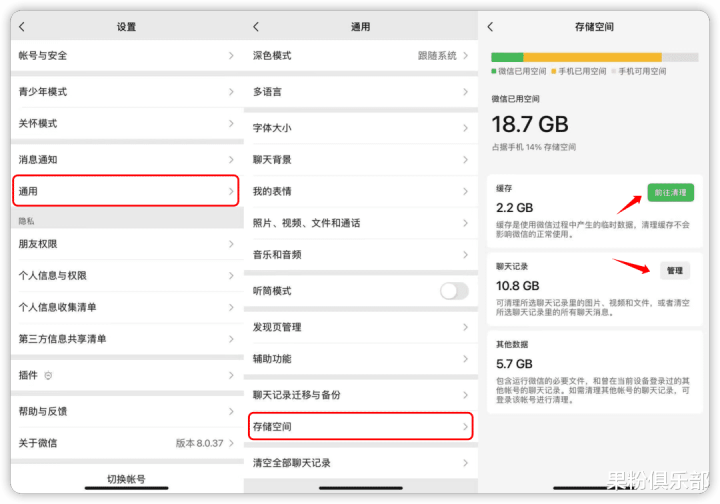Open 深色模式 setting
This screenshot has width=720, height=504.
[x=361, y=56]
